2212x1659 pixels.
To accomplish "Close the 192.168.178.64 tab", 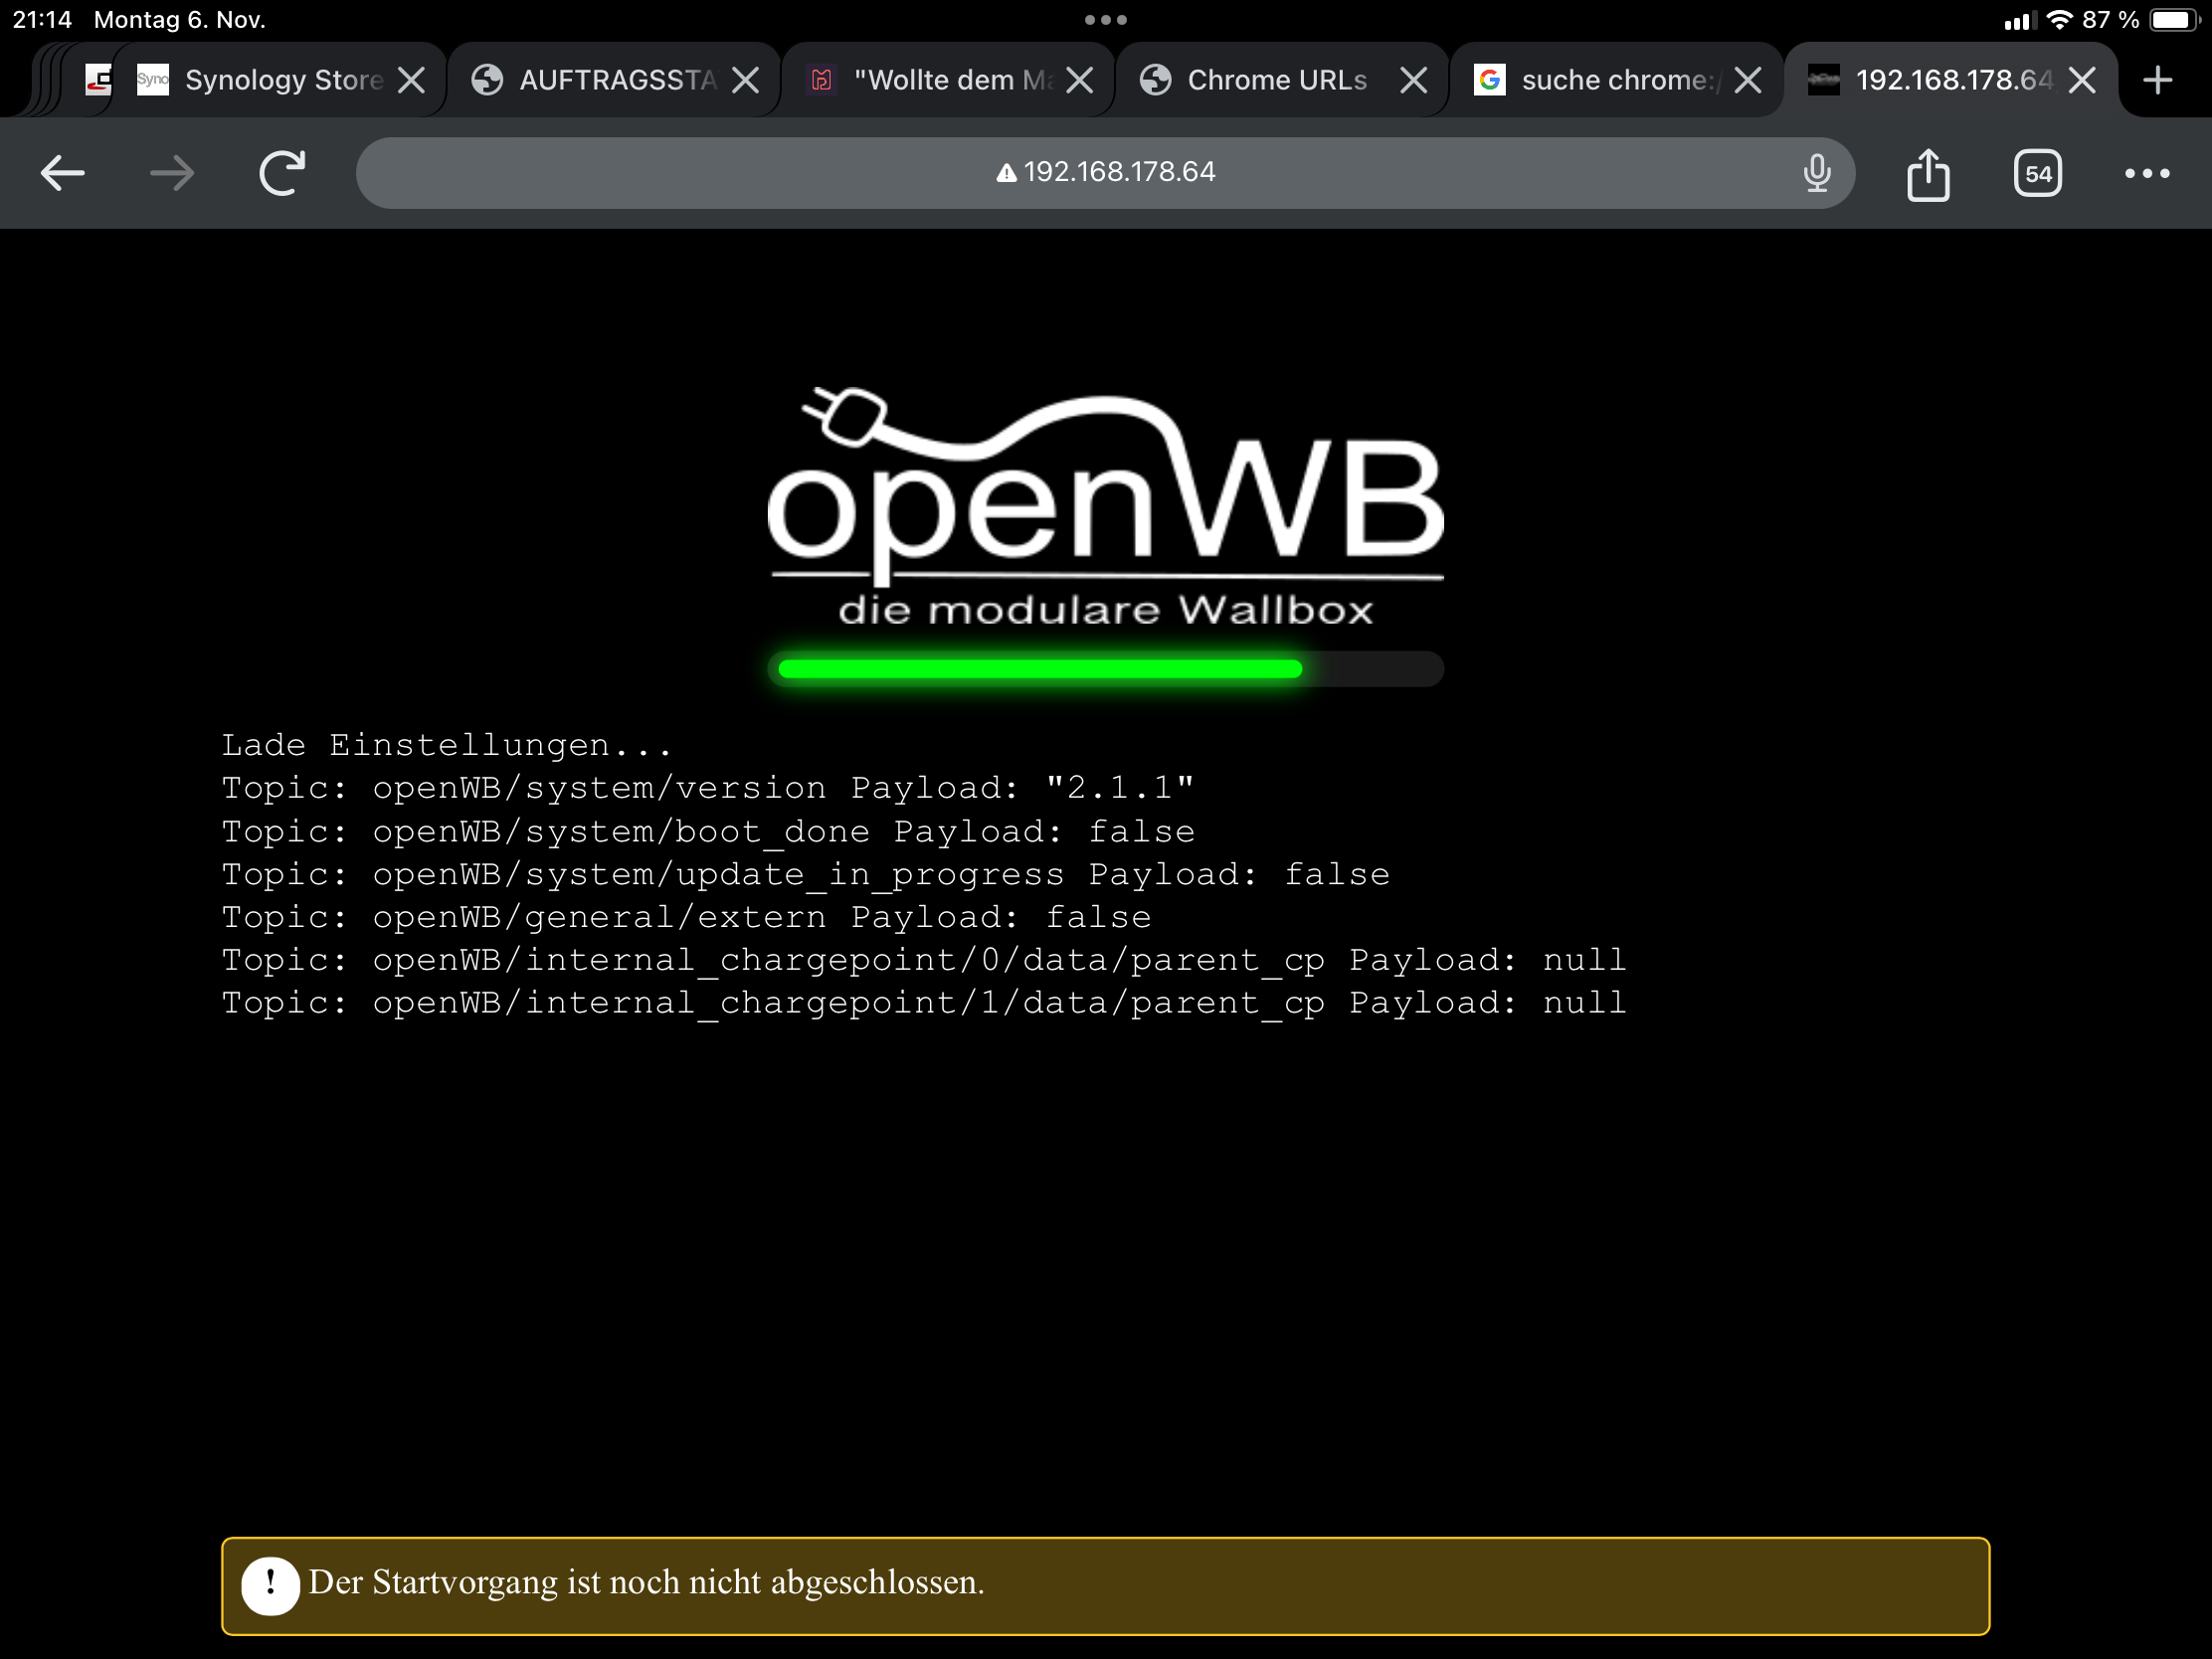I will click(x=2081, y=80).
